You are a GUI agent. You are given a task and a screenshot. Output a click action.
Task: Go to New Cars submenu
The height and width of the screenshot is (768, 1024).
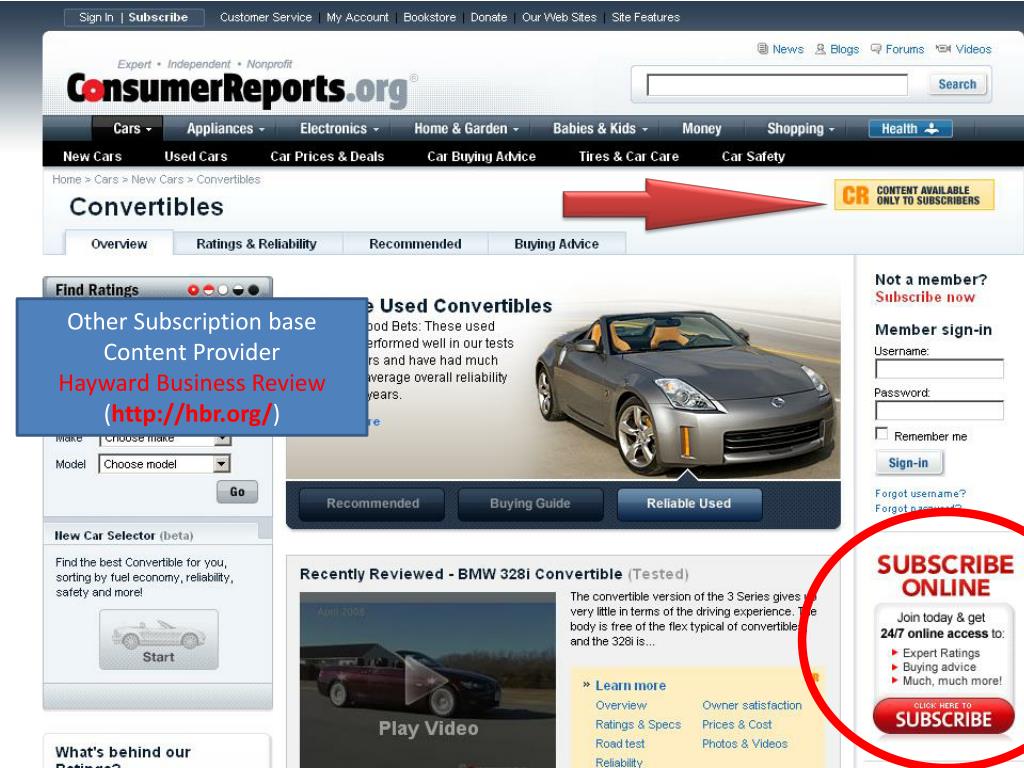[x=92, y=157]
